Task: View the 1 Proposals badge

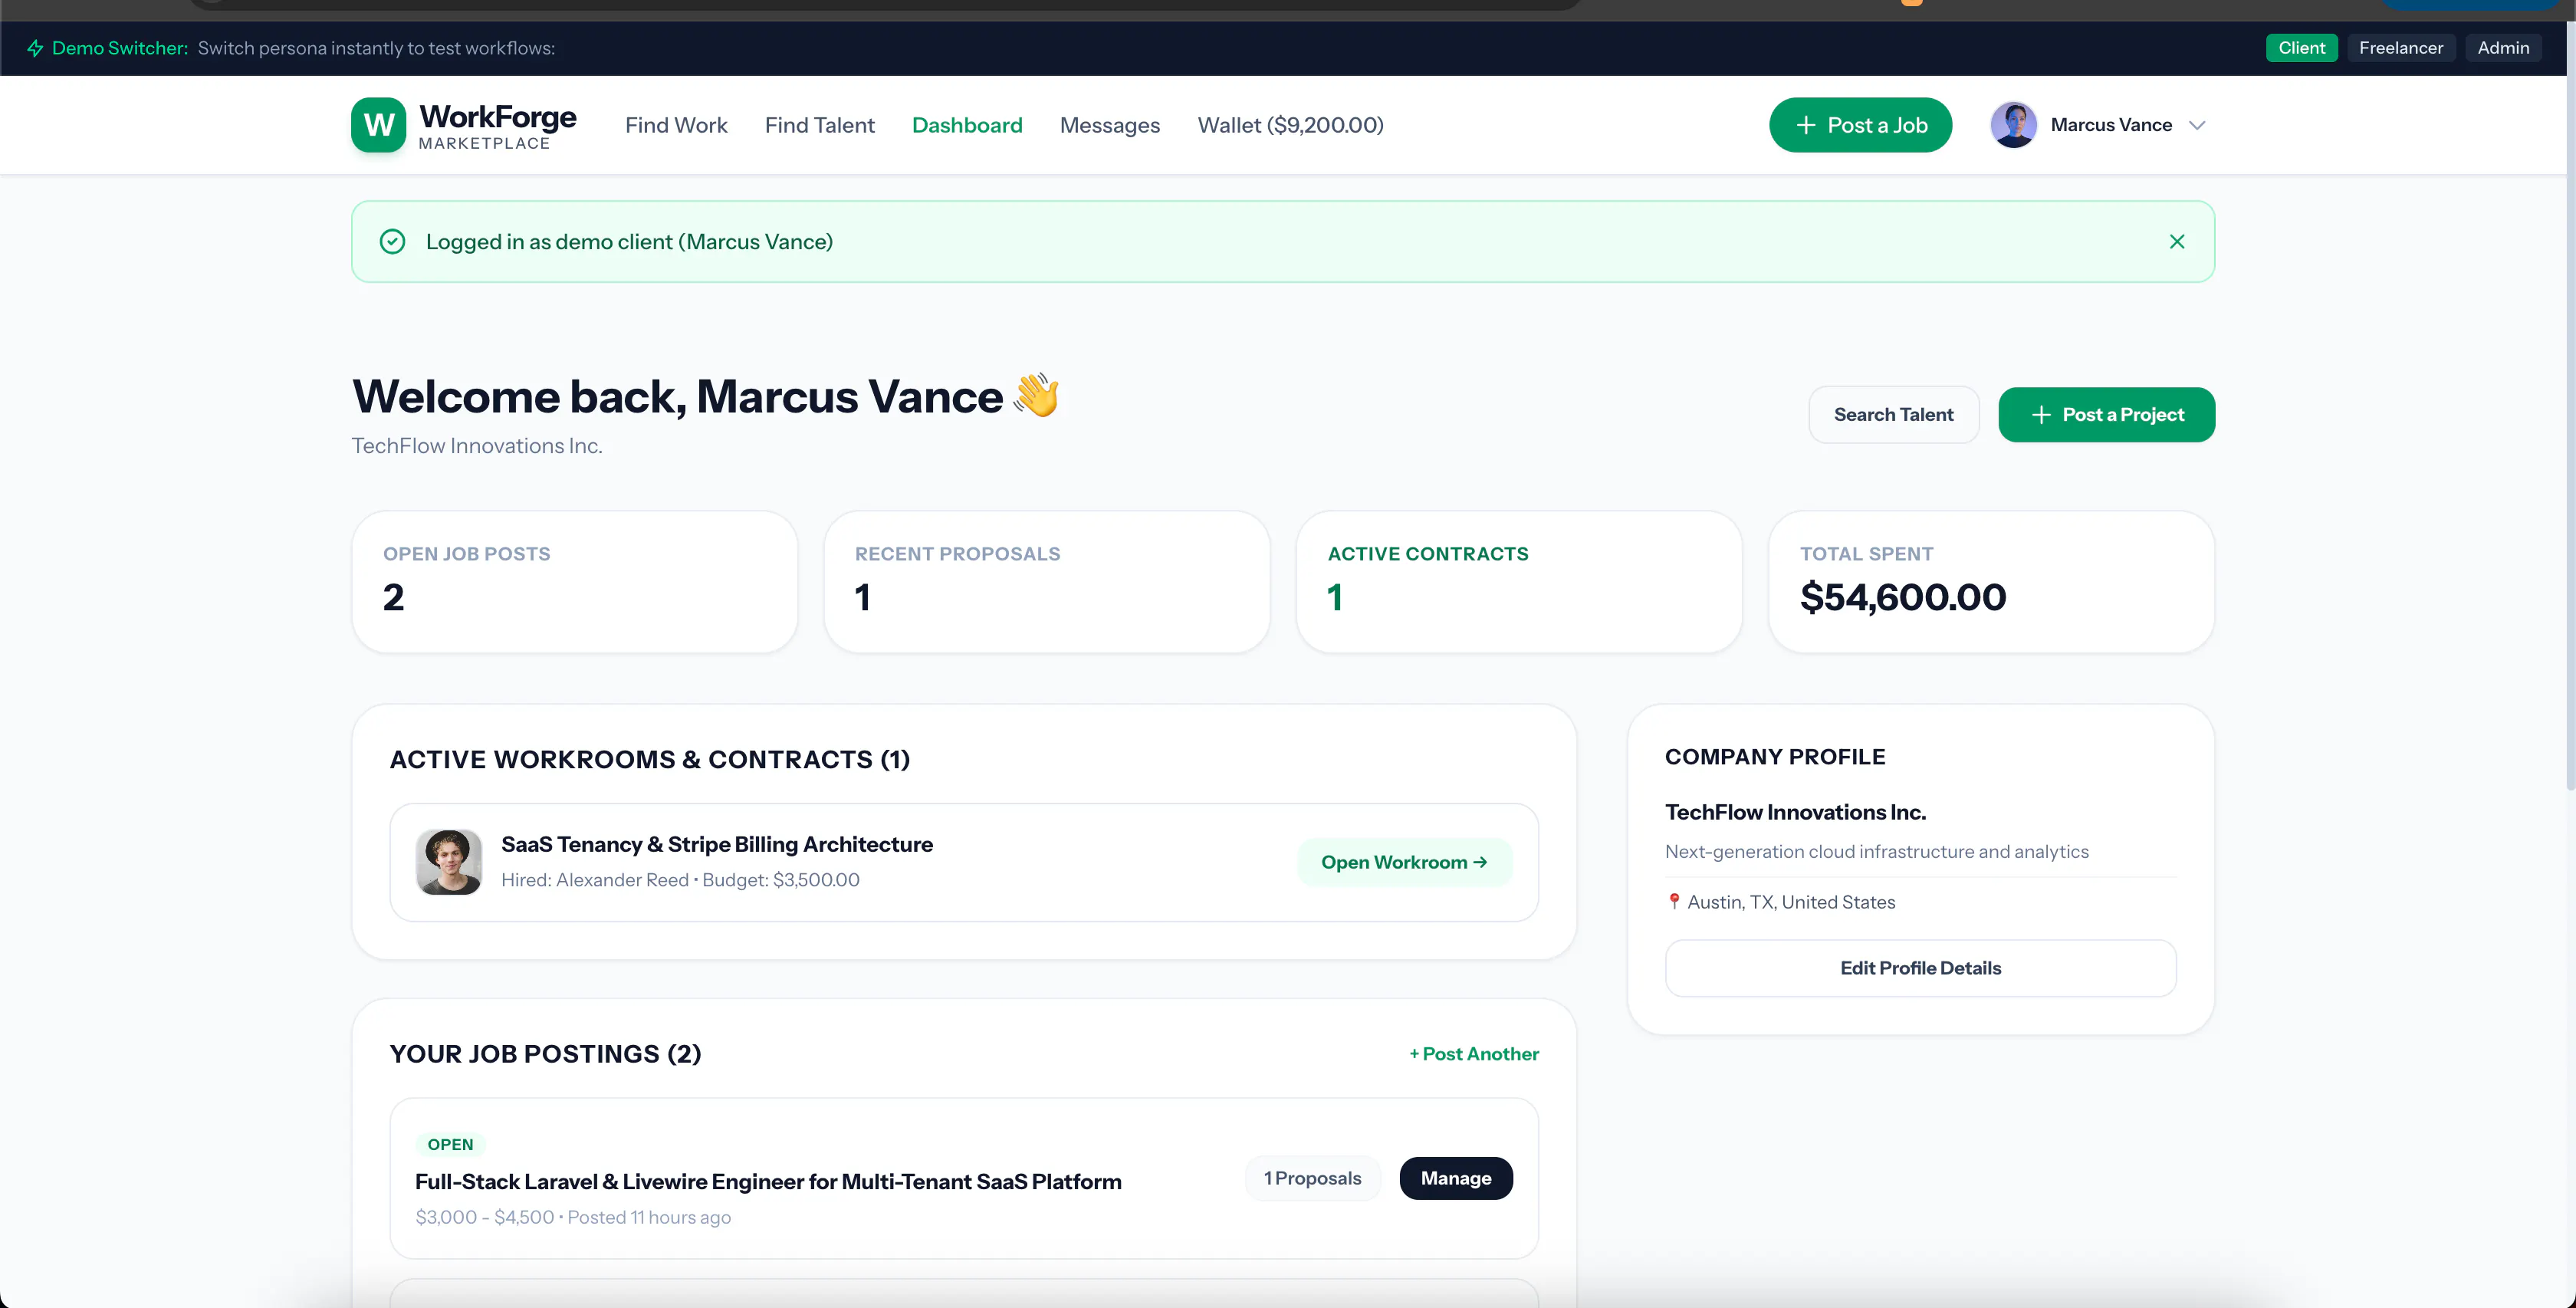Action: (x=1312, y=1178)
